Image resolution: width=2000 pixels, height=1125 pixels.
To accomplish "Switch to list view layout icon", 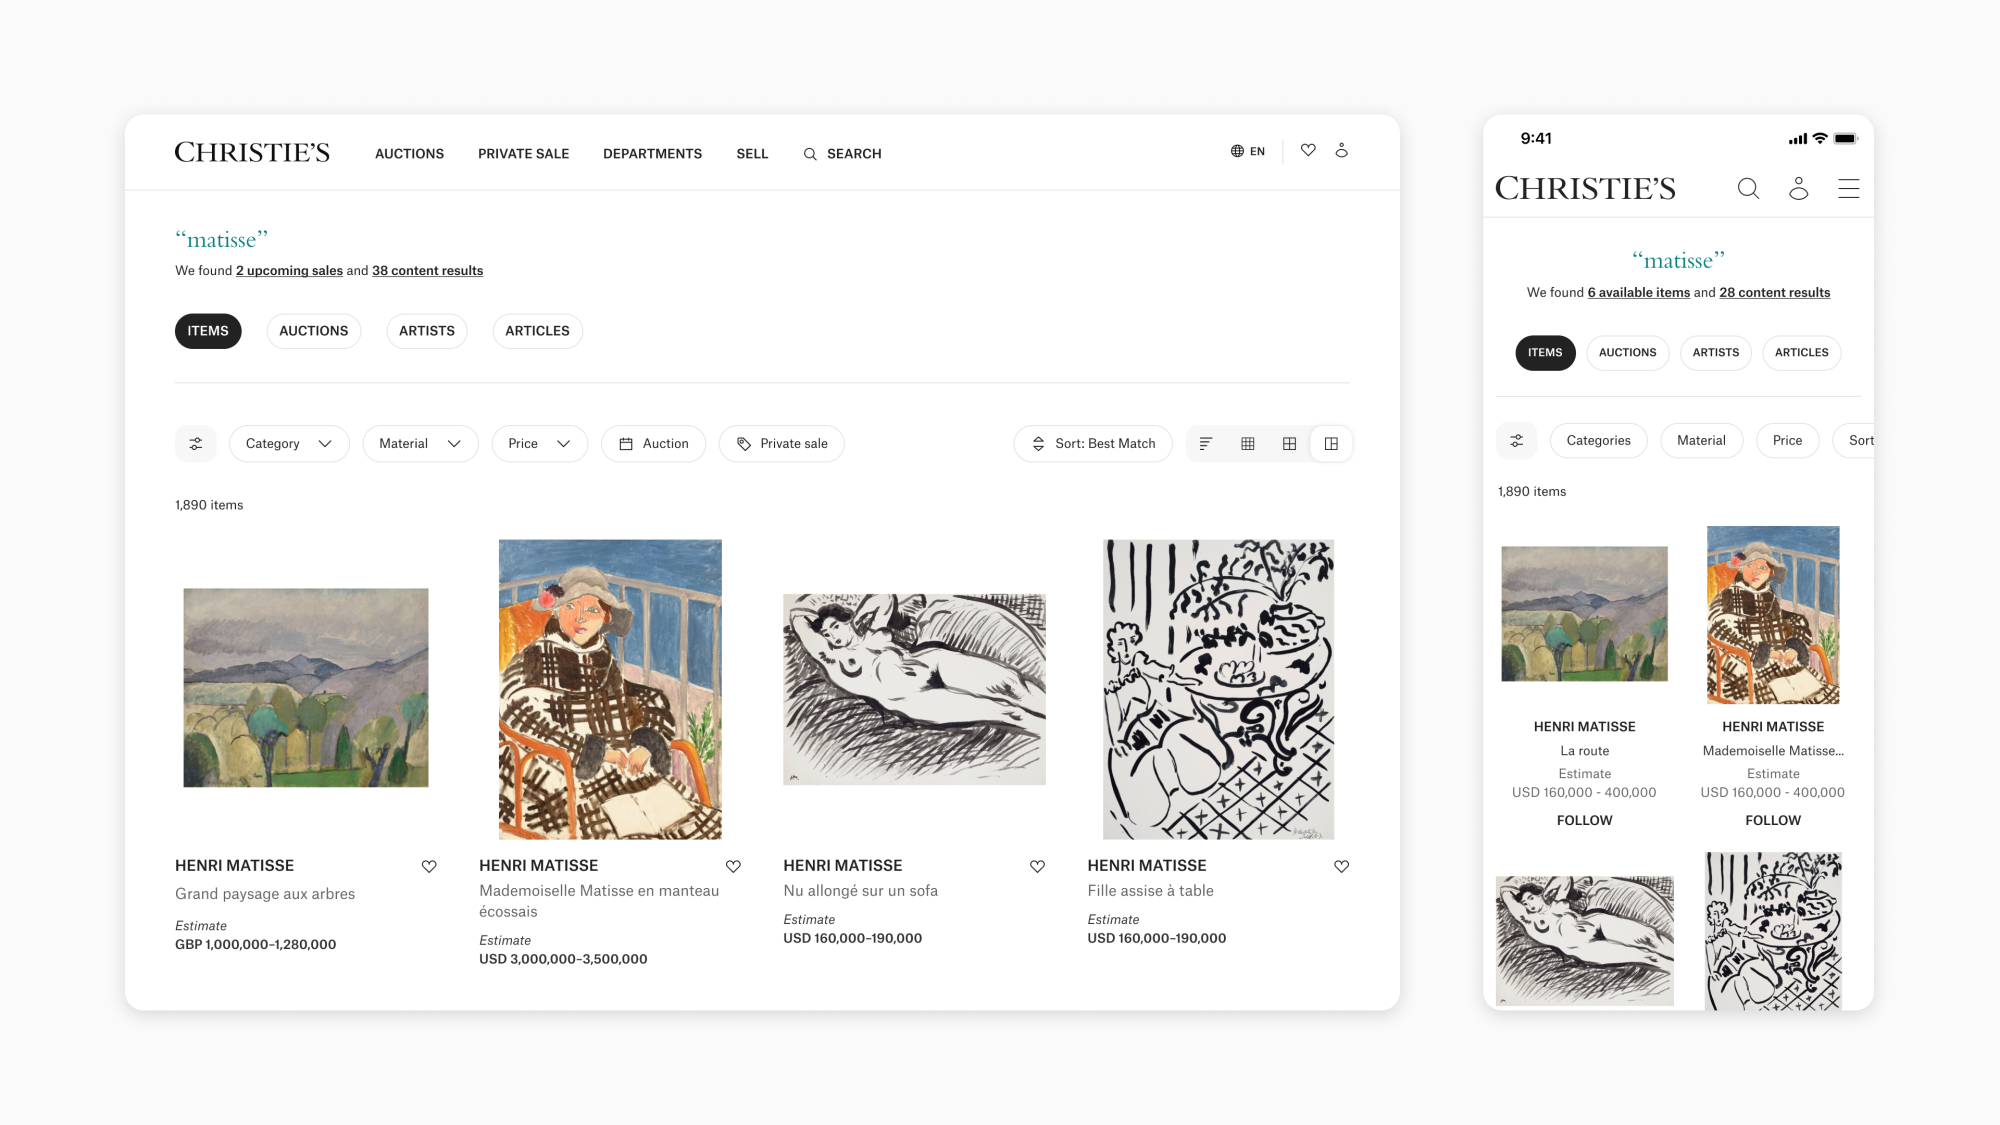I will [1206, 444].
